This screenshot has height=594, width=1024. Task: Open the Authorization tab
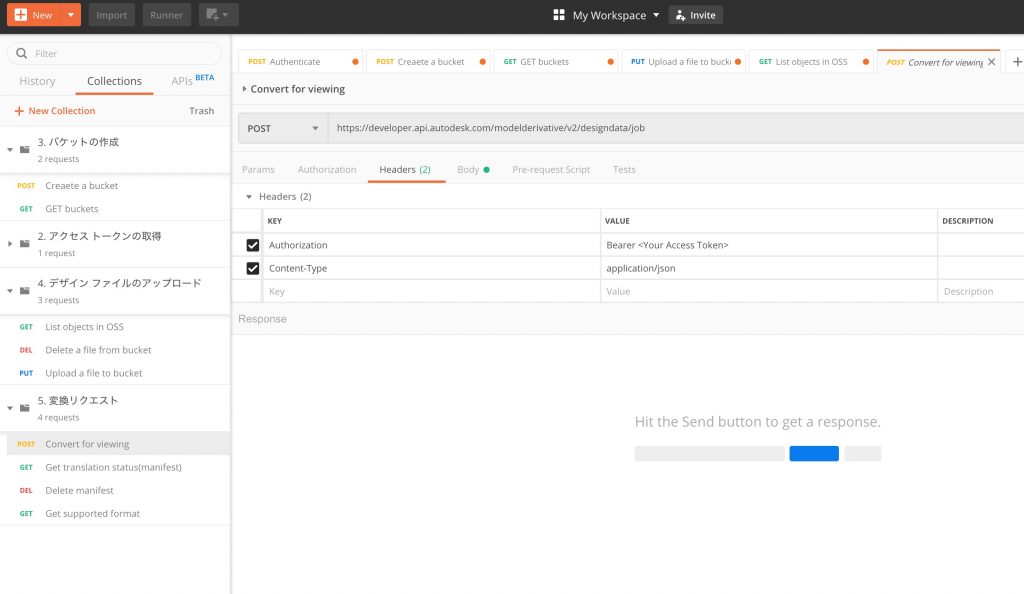(x=327, y=170)
